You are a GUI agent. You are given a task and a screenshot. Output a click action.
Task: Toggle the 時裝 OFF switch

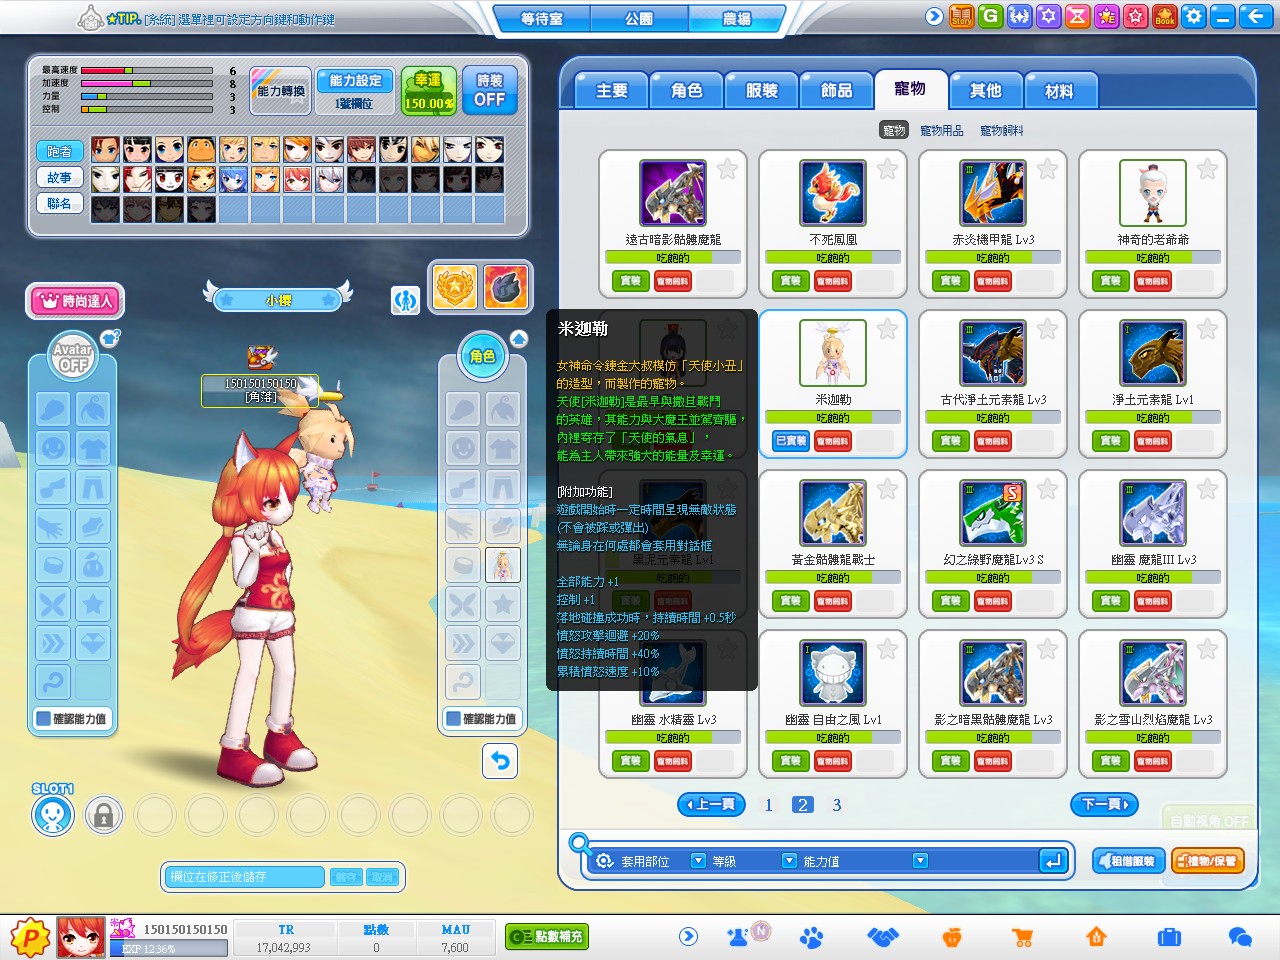489,91
